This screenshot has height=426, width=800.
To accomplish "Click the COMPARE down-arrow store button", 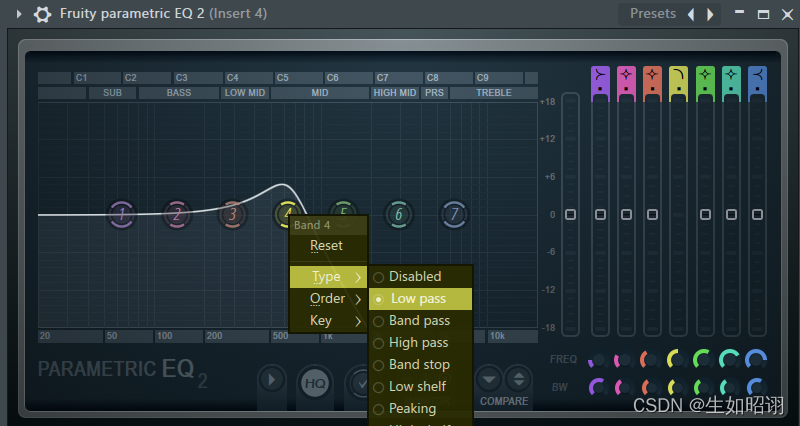I will coord(489,380).
